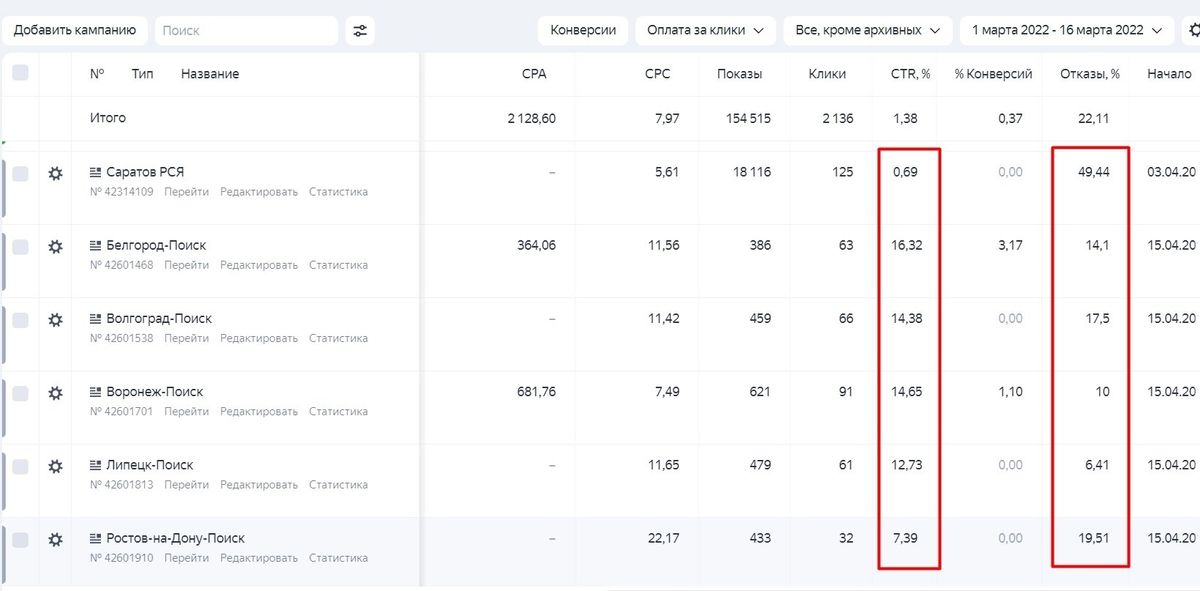
Task: Click Редактировать under Волгоград-Поиск
Action: (x=259, y=338)
